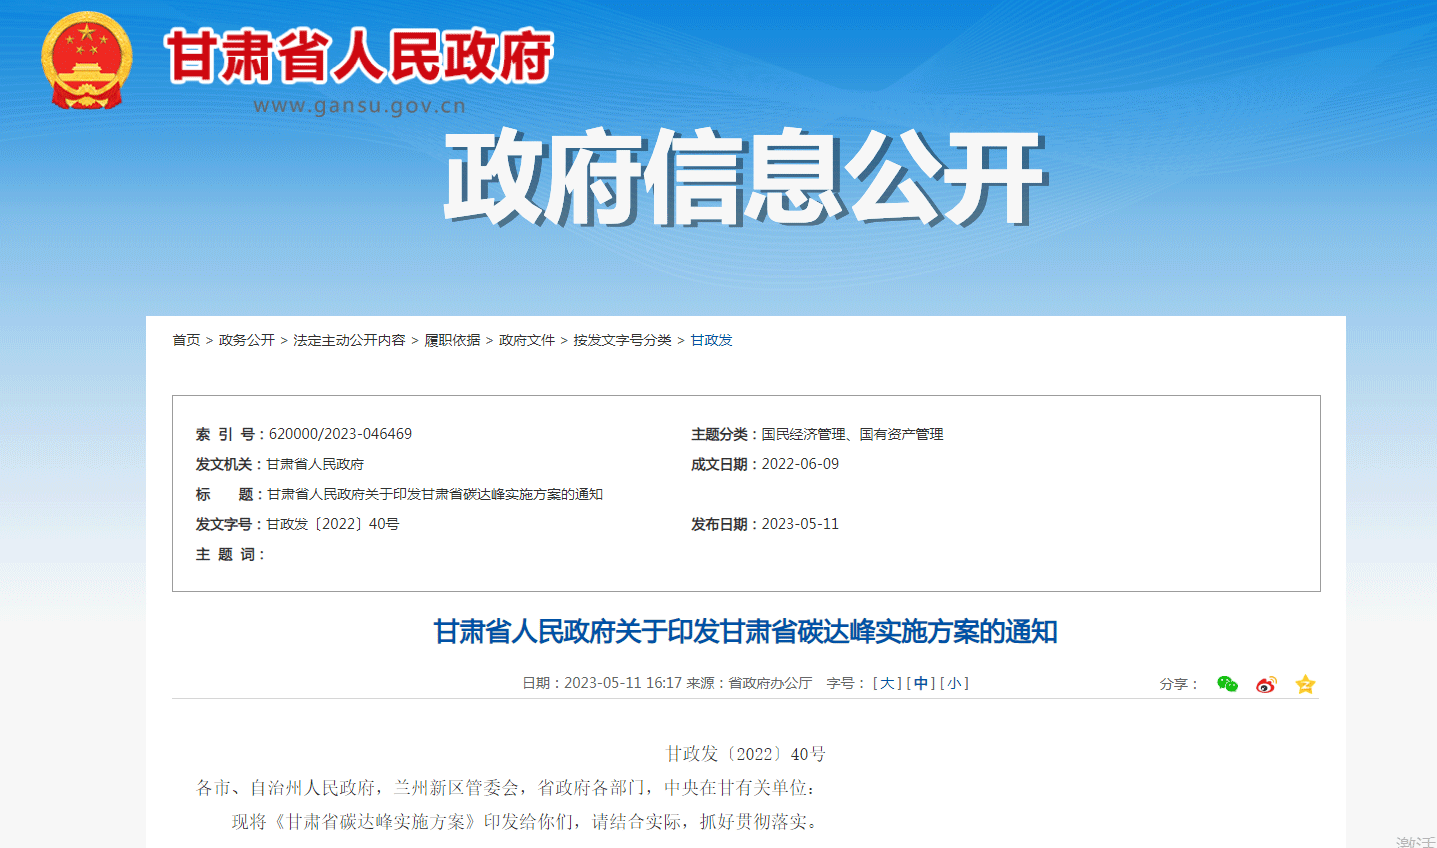Set font size to medium (中)
The image size is (1437, 848).
click(x=921, y=683)
